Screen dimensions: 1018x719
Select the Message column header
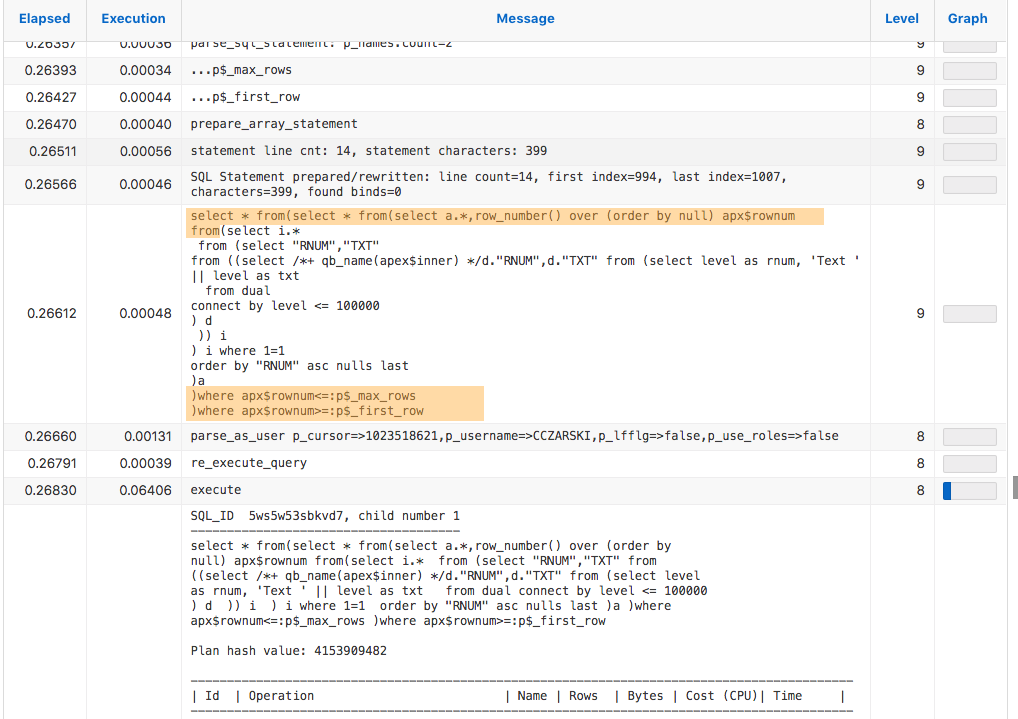(525, 19)
